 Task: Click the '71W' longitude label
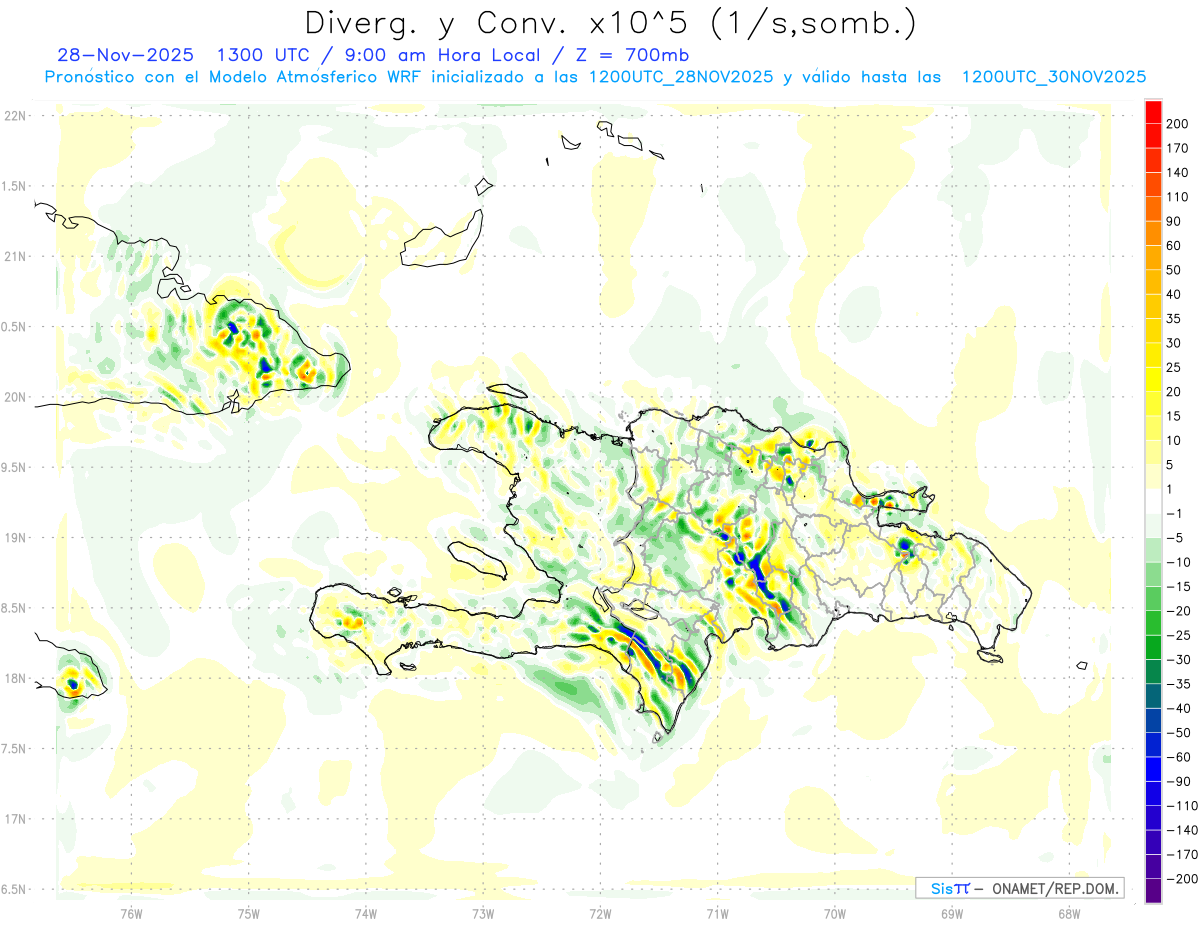[717, 913]
